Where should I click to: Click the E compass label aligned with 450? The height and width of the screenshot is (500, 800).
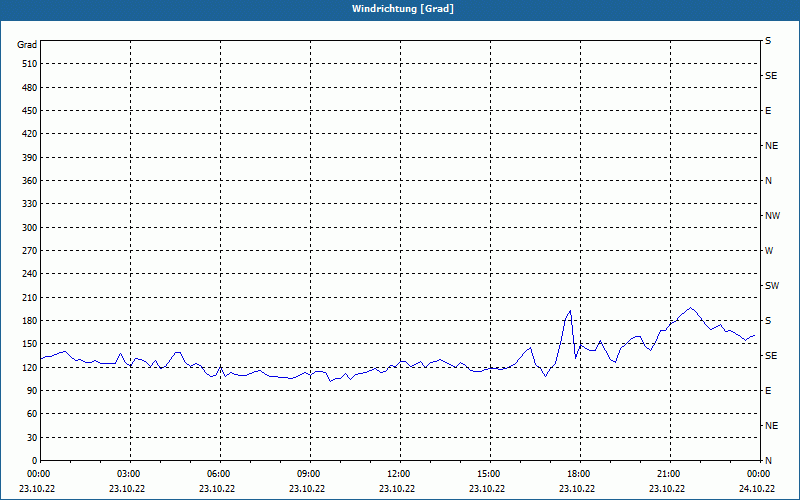coord(768,111)
